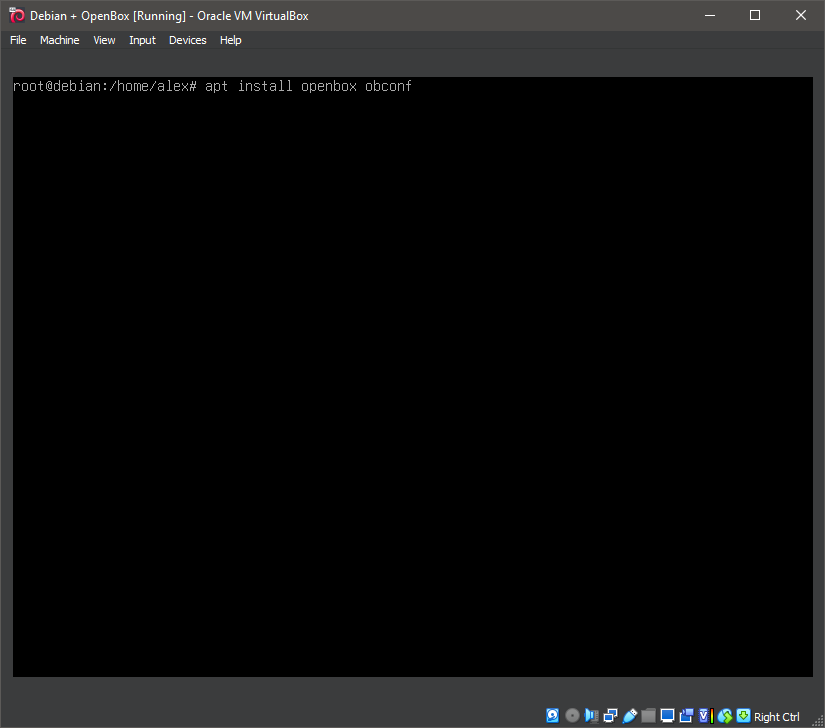Open the View menu
This screenshot has width=825, height=728.
coord(104,40)
